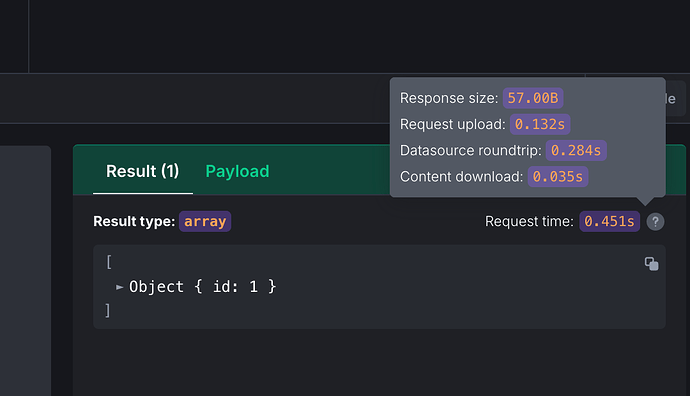690x396 pixels.
Task: Click the 57.00B response size value
Action: [x=533, y=98]
